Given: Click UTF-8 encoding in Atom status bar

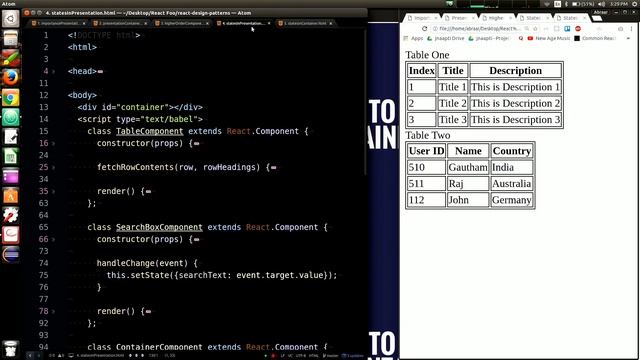Looking at the screenshot, I should click(x=301, y=356).
